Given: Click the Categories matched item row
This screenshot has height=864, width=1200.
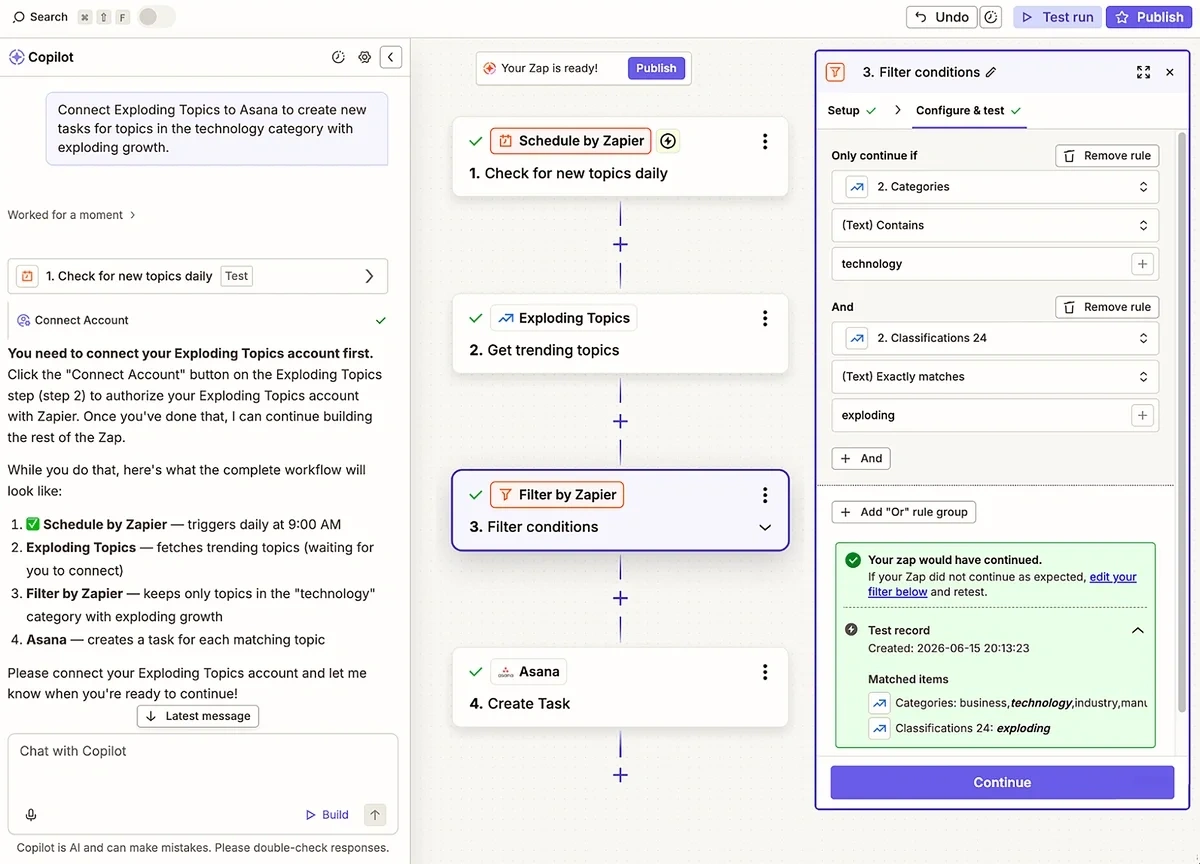Looking at the screenshot, I should [x=1007, y=703].
